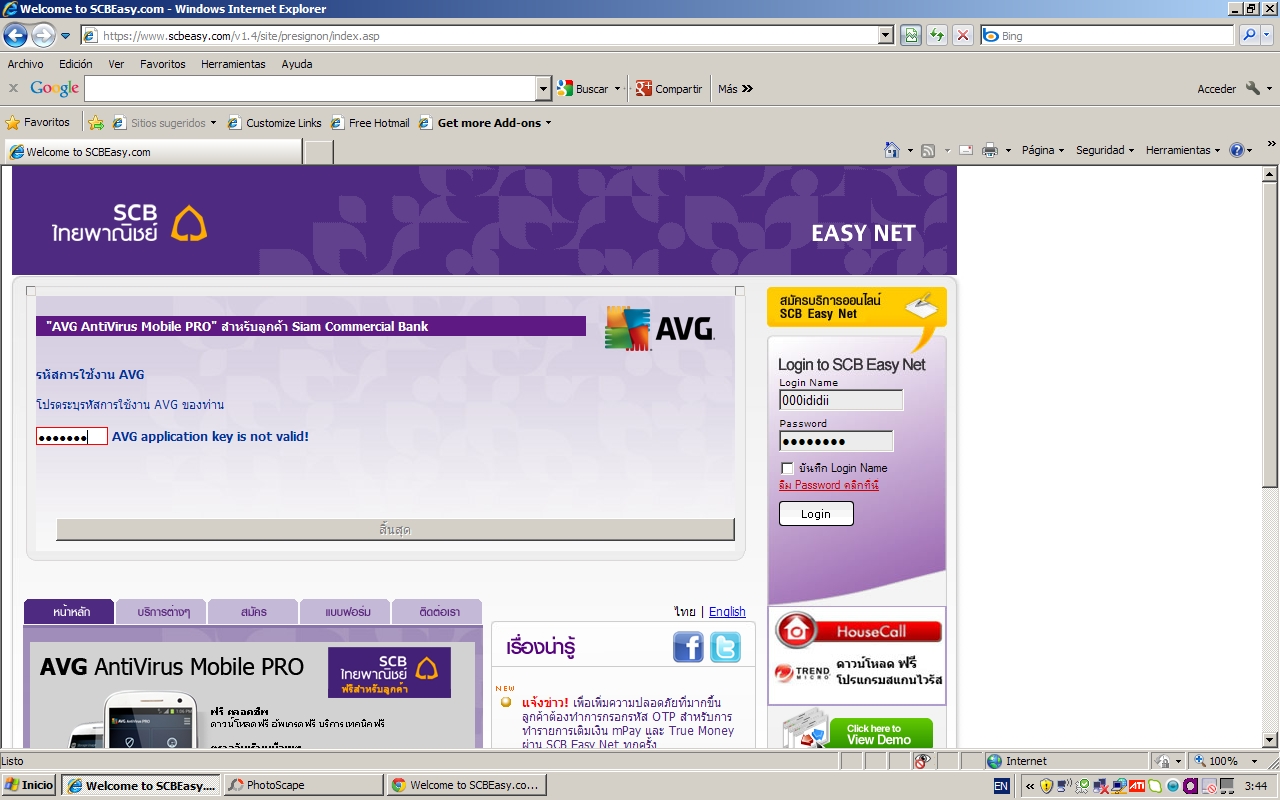Click the Login Name input field
The width and height of the screenshot is (1280, 800).
[841, 400]
